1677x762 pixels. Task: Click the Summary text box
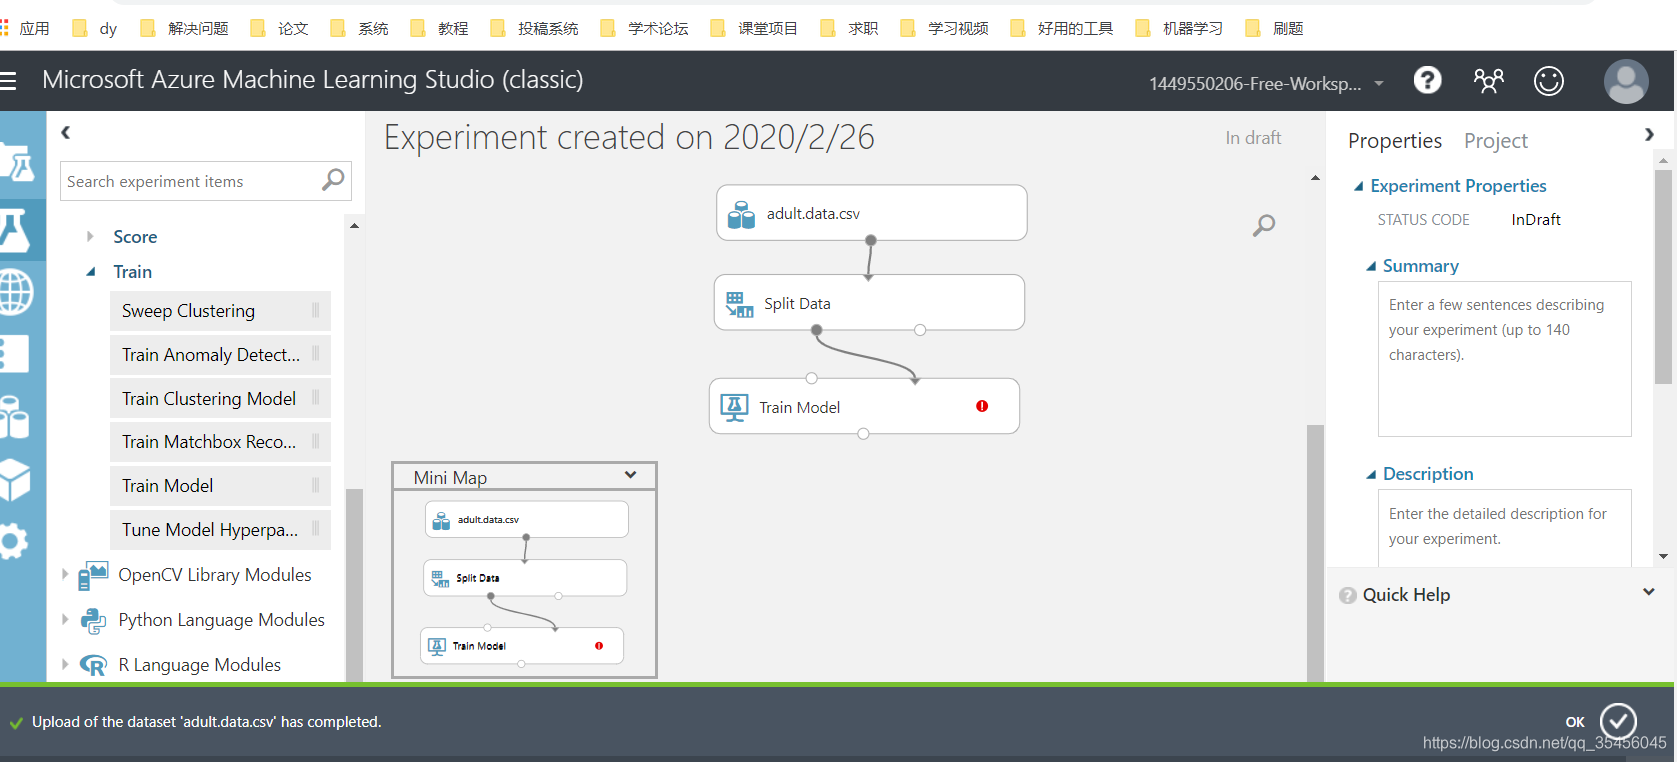click(1504, 359)
